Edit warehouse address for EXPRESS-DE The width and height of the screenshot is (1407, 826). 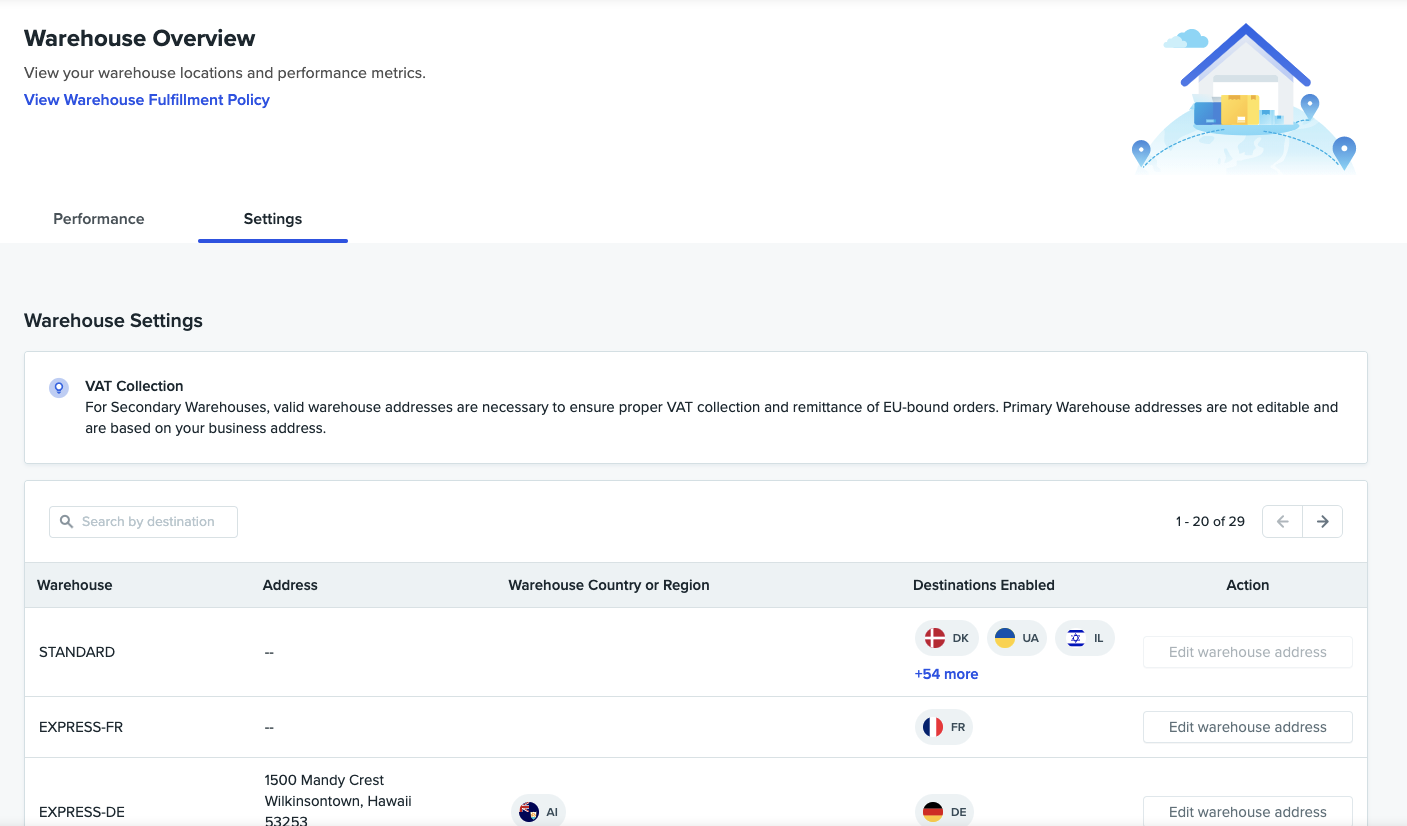pyautogui.click(x=1247, y=811)
